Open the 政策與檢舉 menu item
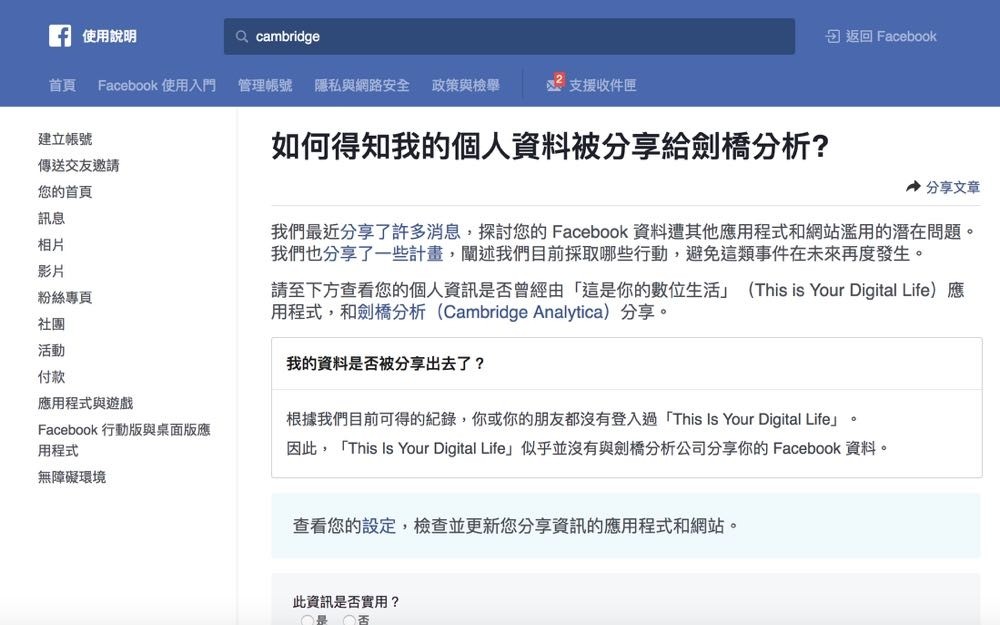 [x=466, y=85]
